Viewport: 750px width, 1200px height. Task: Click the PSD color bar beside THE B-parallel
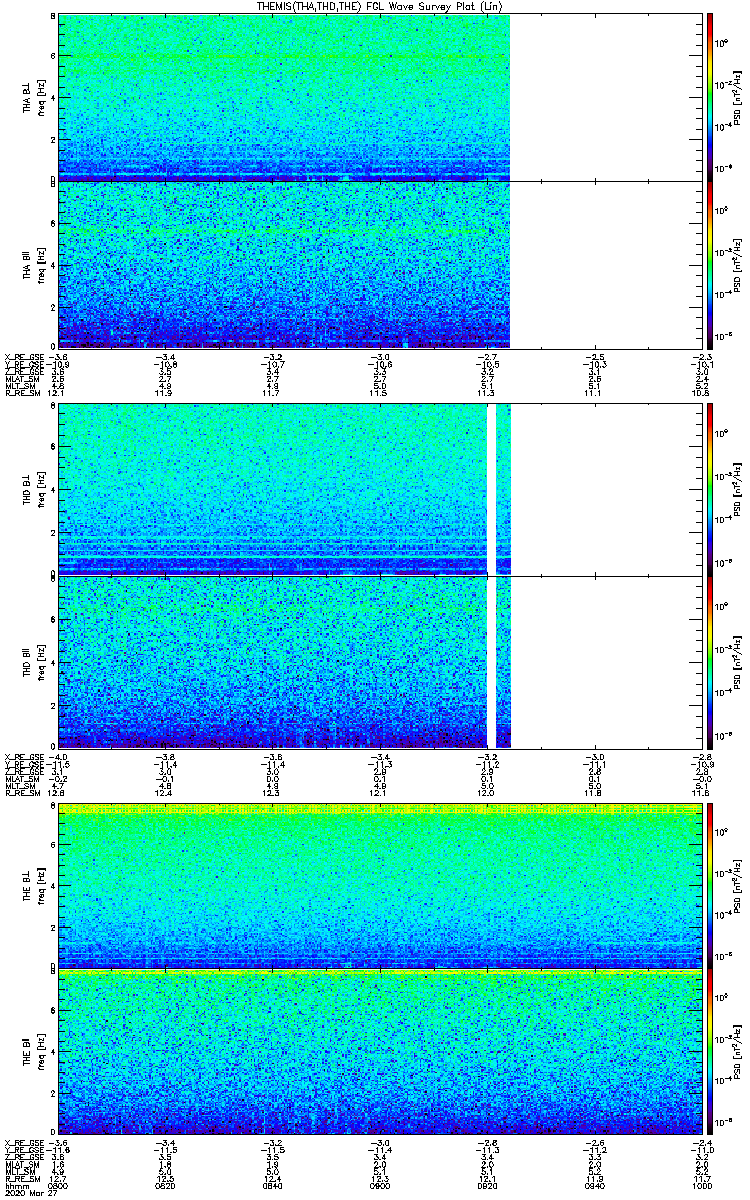[x=710, y=1052]
